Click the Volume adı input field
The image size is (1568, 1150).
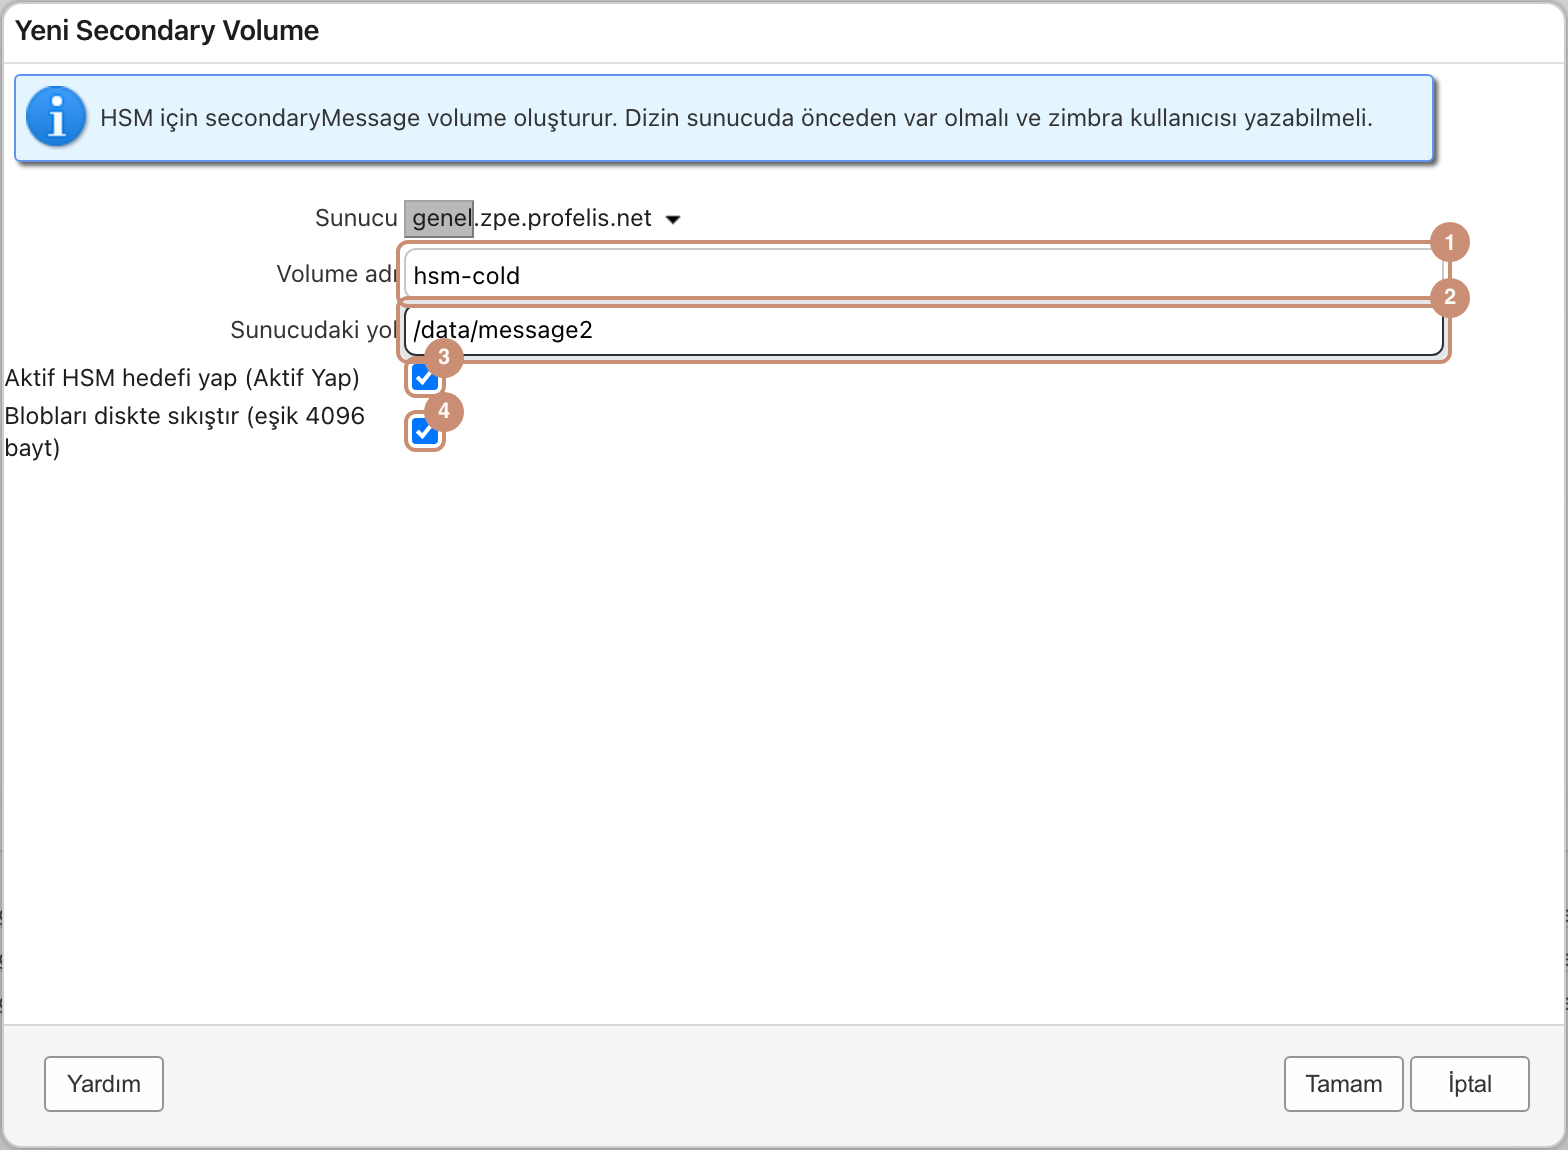pyautogui.click(x=924, y=275)
